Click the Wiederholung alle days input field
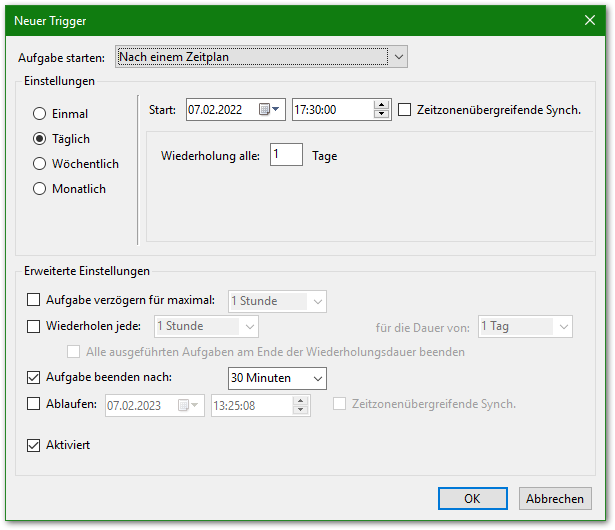 [286, 156]
